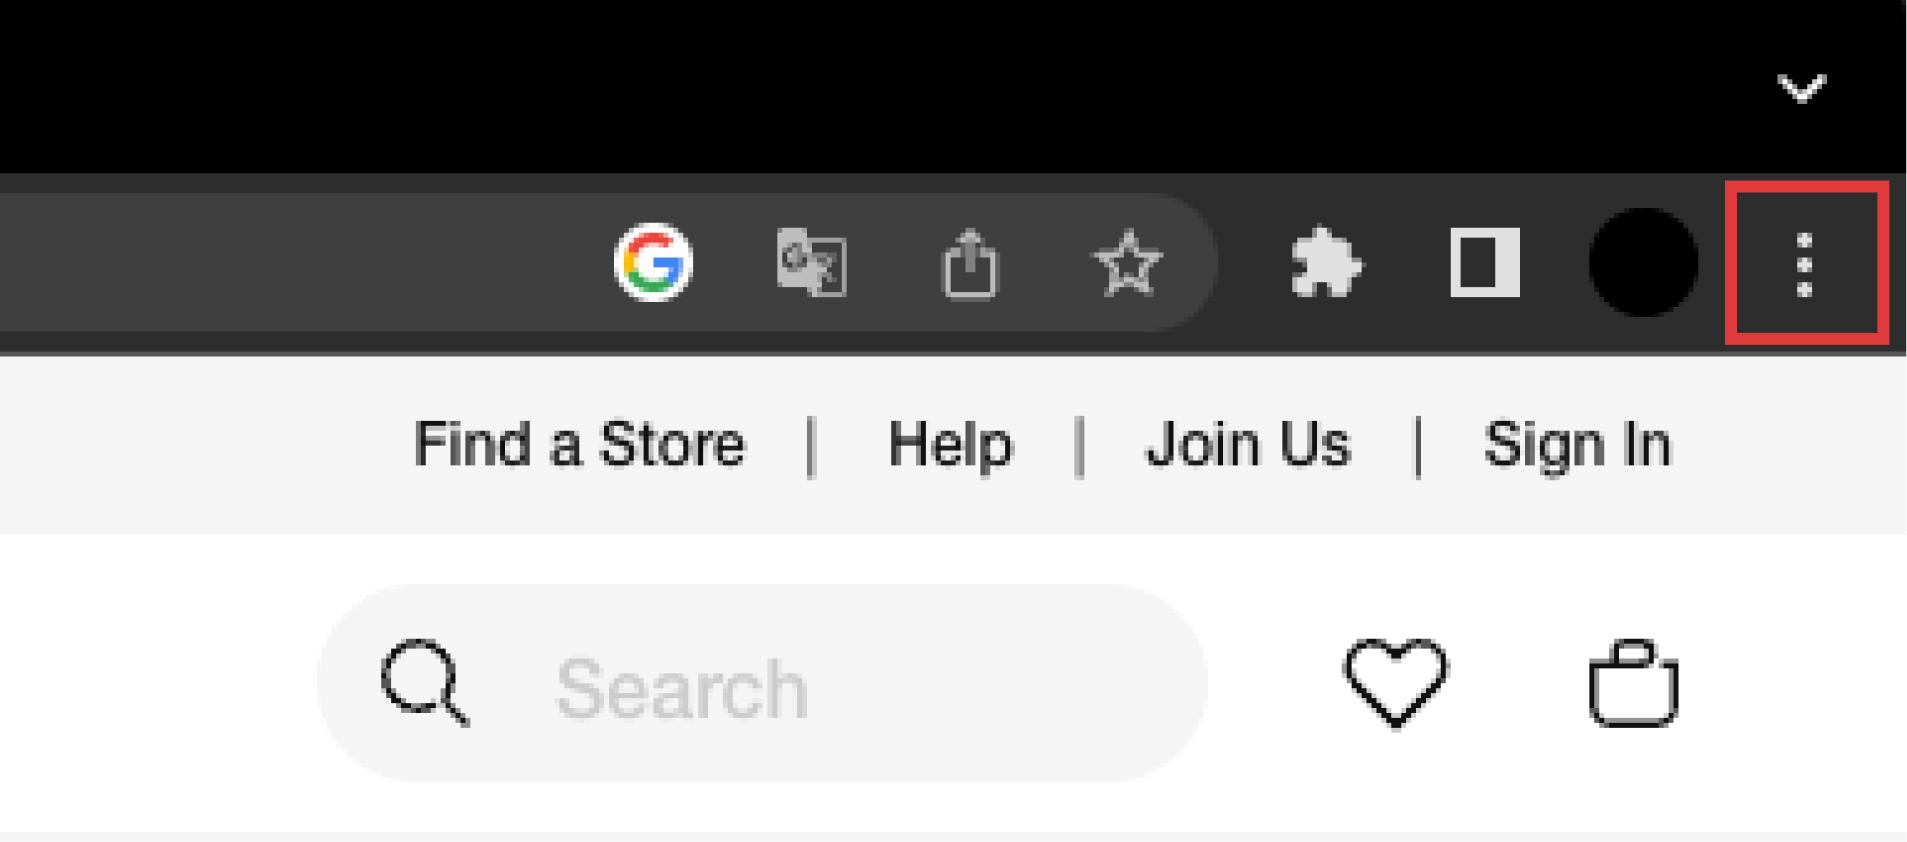Screen dimensions: 1907x842
Task: Click the Share this page icon
Action: [x=970, y=264]
